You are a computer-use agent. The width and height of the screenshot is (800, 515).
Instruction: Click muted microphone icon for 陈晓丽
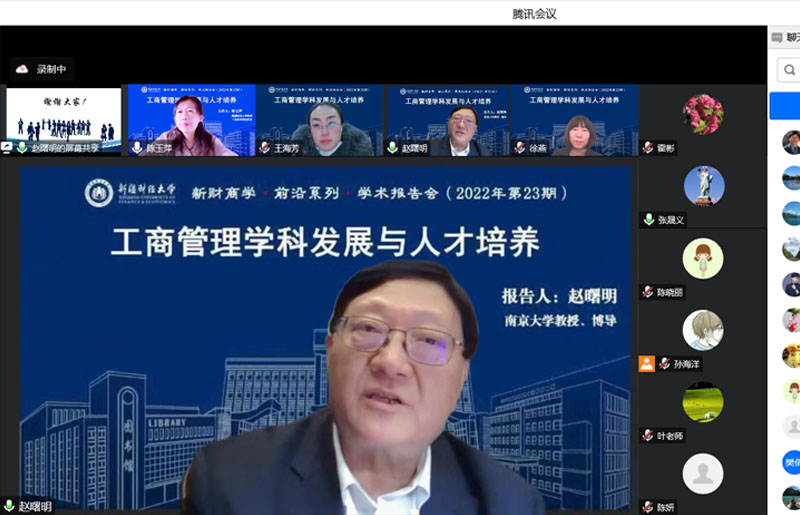pyautogui.click(x=648, y=292)
